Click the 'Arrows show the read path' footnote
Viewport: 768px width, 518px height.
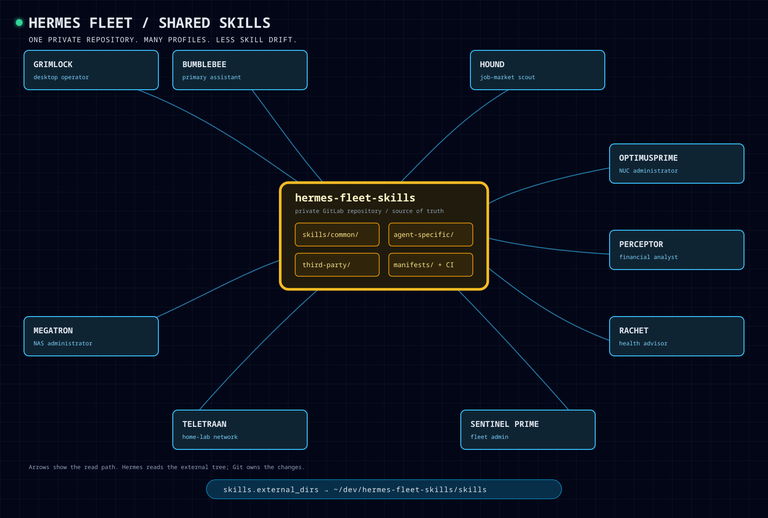pyautogui.click(x=167, y=467)
